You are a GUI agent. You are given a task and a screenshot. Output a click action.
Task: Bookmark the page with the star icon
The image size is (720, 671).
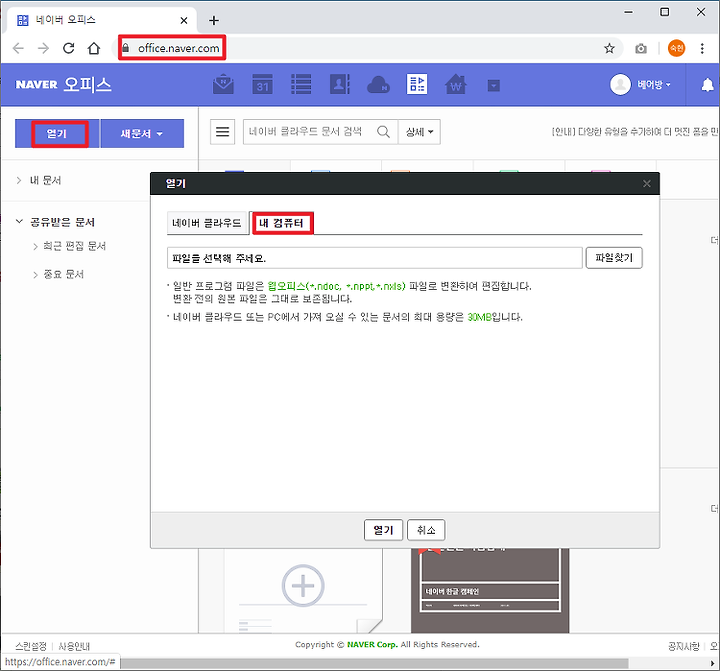tap(609, 48)
